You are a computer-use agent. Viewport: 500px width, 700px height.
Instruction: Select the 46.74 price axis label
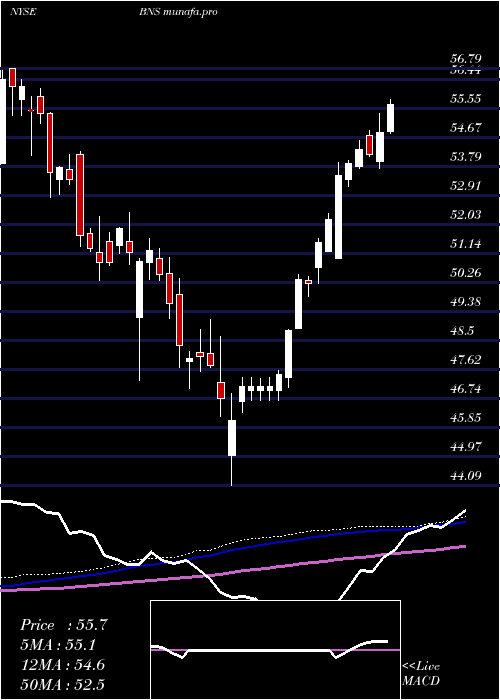click(466, 389)
